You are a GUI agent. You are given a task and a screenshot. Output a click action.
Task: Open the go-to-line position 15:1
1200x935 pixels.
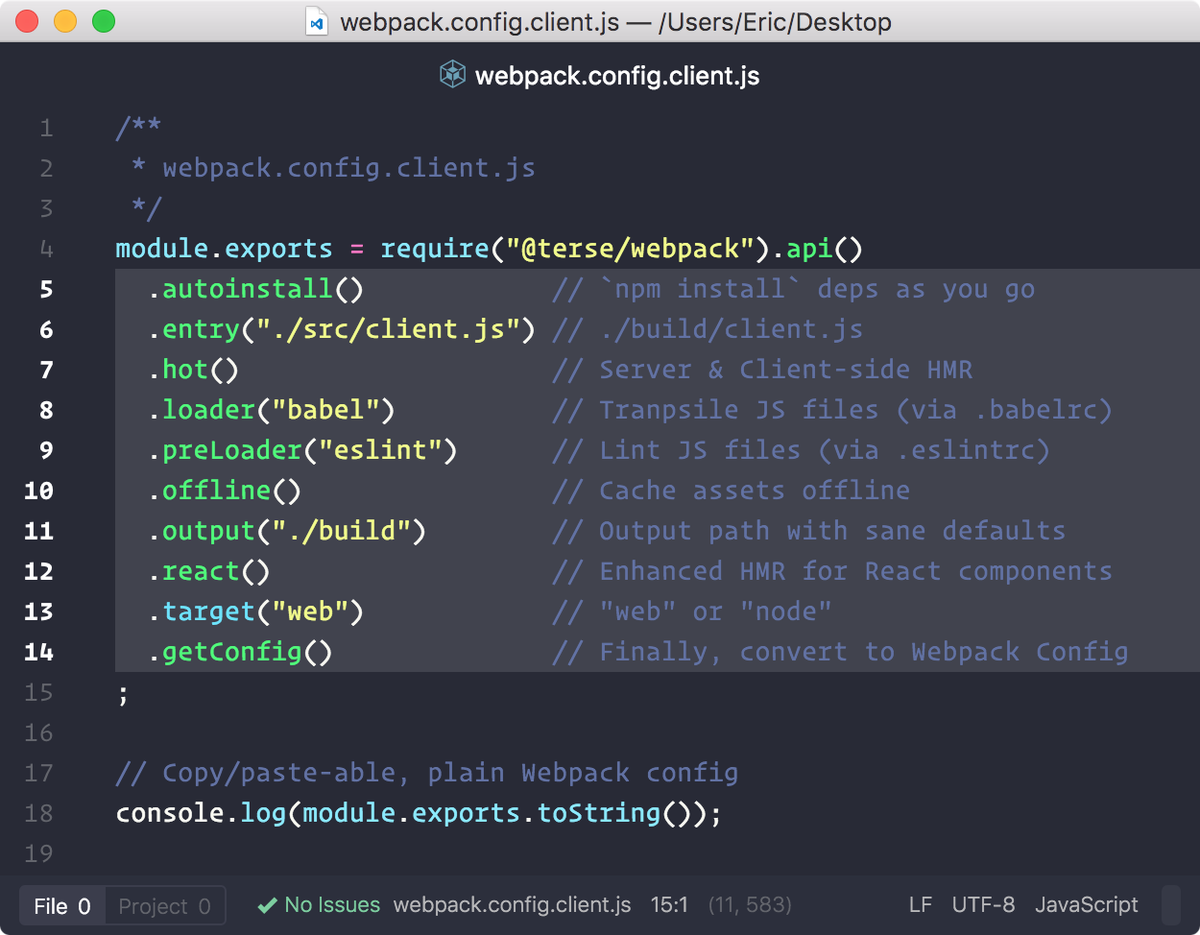click(669, 906)
